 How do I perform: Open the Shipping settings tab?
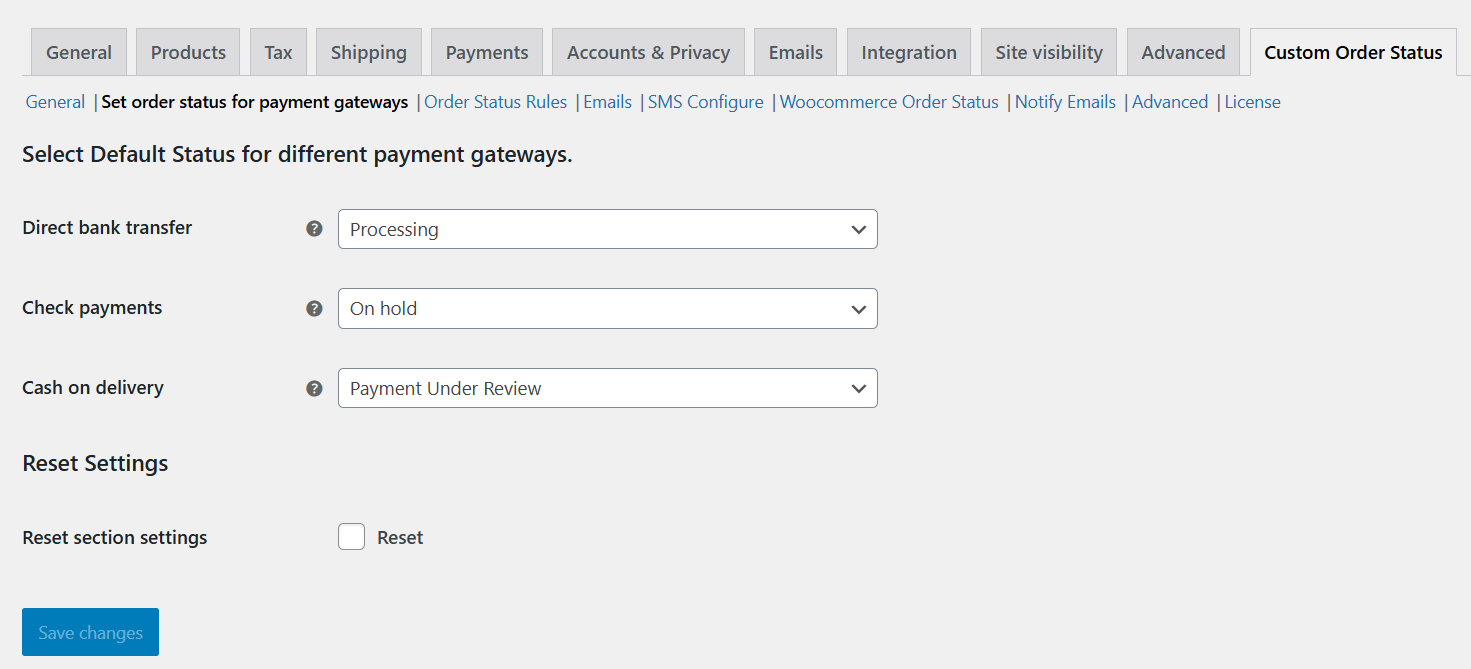[368, 51]
